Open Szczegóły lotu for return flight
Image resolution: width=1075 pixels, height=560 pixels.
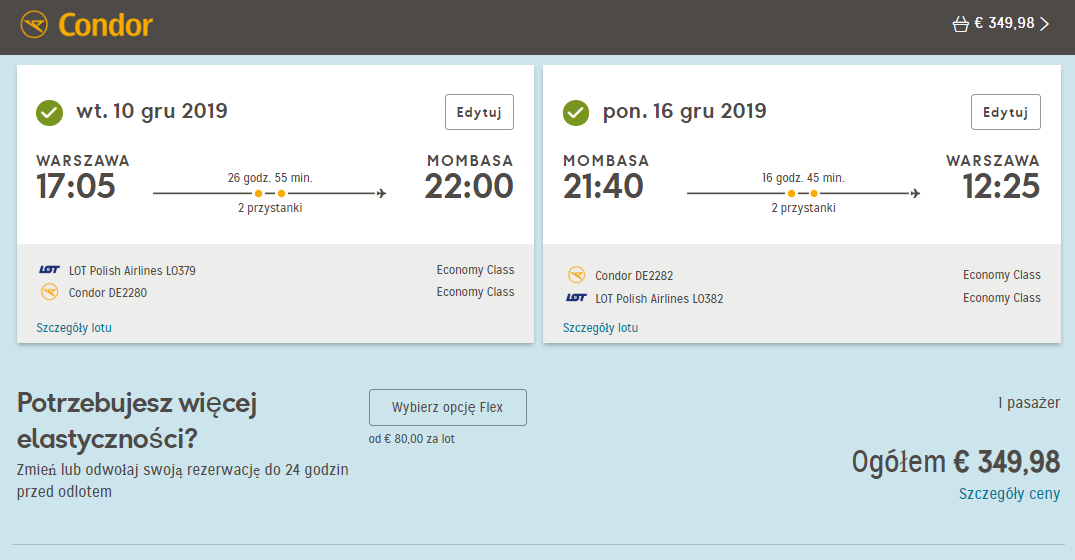[x=601, y=328]
